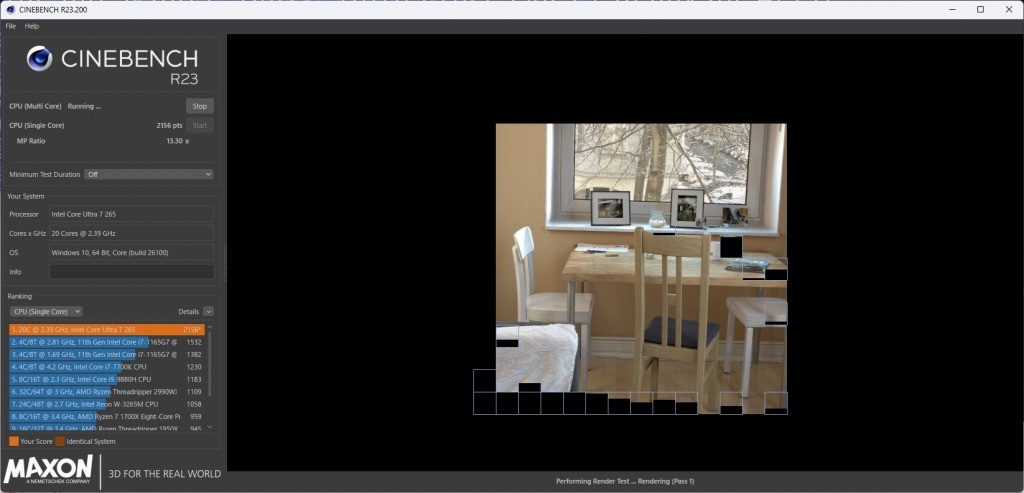Open the File menu
The image size is (1024, 493).
tap(11, 26)
